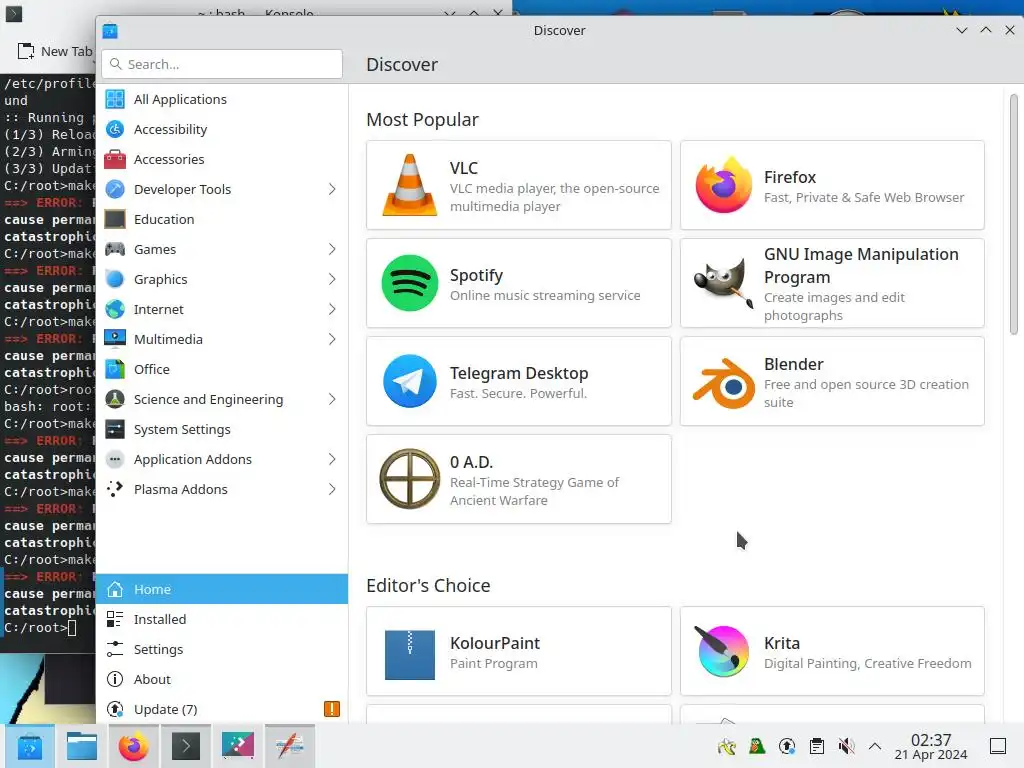Expand Science and Engineering chevron

click(332, 399)
